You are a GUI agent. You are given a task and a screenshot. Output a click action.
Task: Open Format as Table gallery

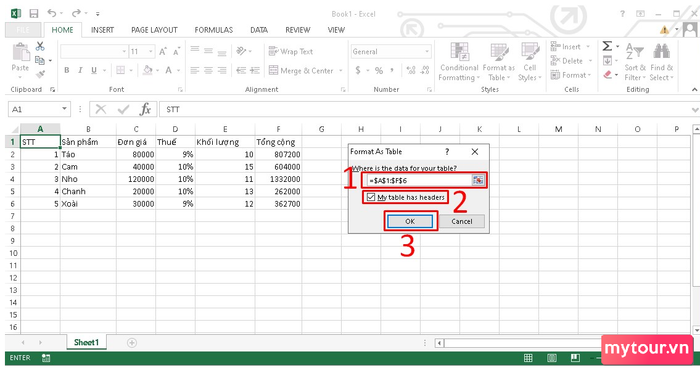point(499,62)
